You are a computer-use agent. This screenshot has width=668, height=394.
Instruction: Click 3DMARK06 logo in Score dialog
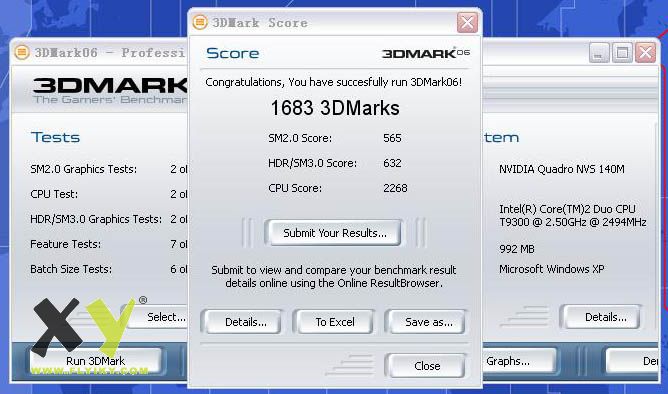pos(426,53)
